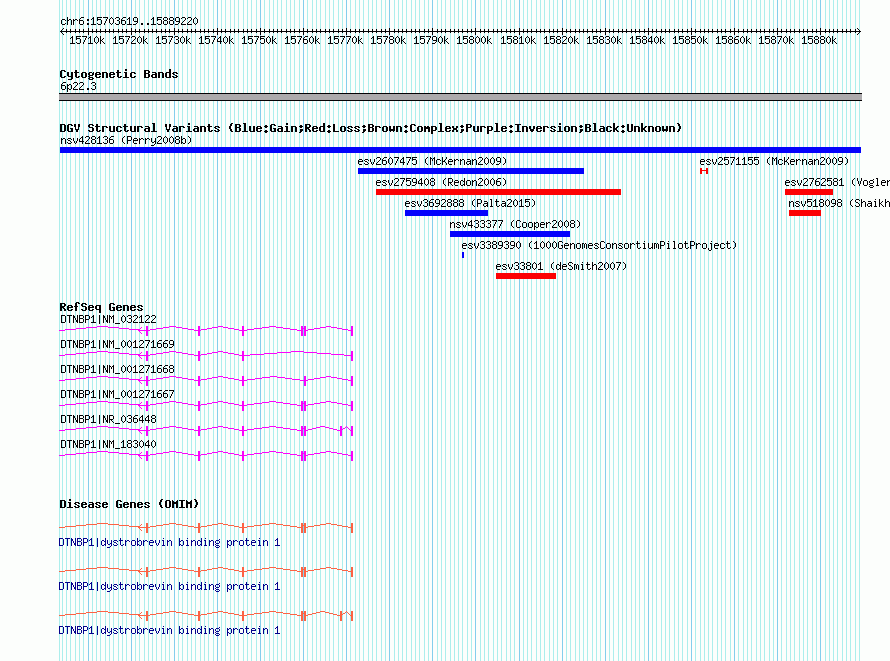Viewport: 890px width, 661px height.
Task: Select esv3389390 (1000GenomesConsortiumPilotProject) label
Action: pos(599,245)
